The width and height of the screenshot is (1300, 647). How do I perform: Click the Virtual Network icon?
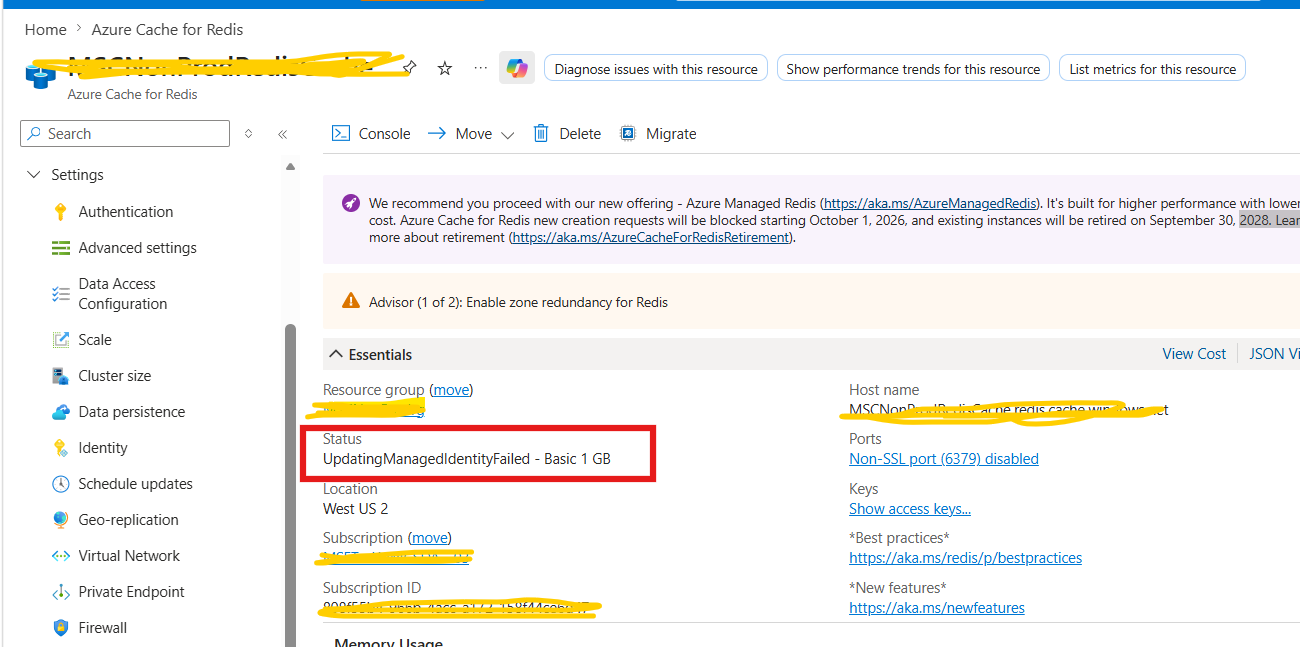(61, 556)
